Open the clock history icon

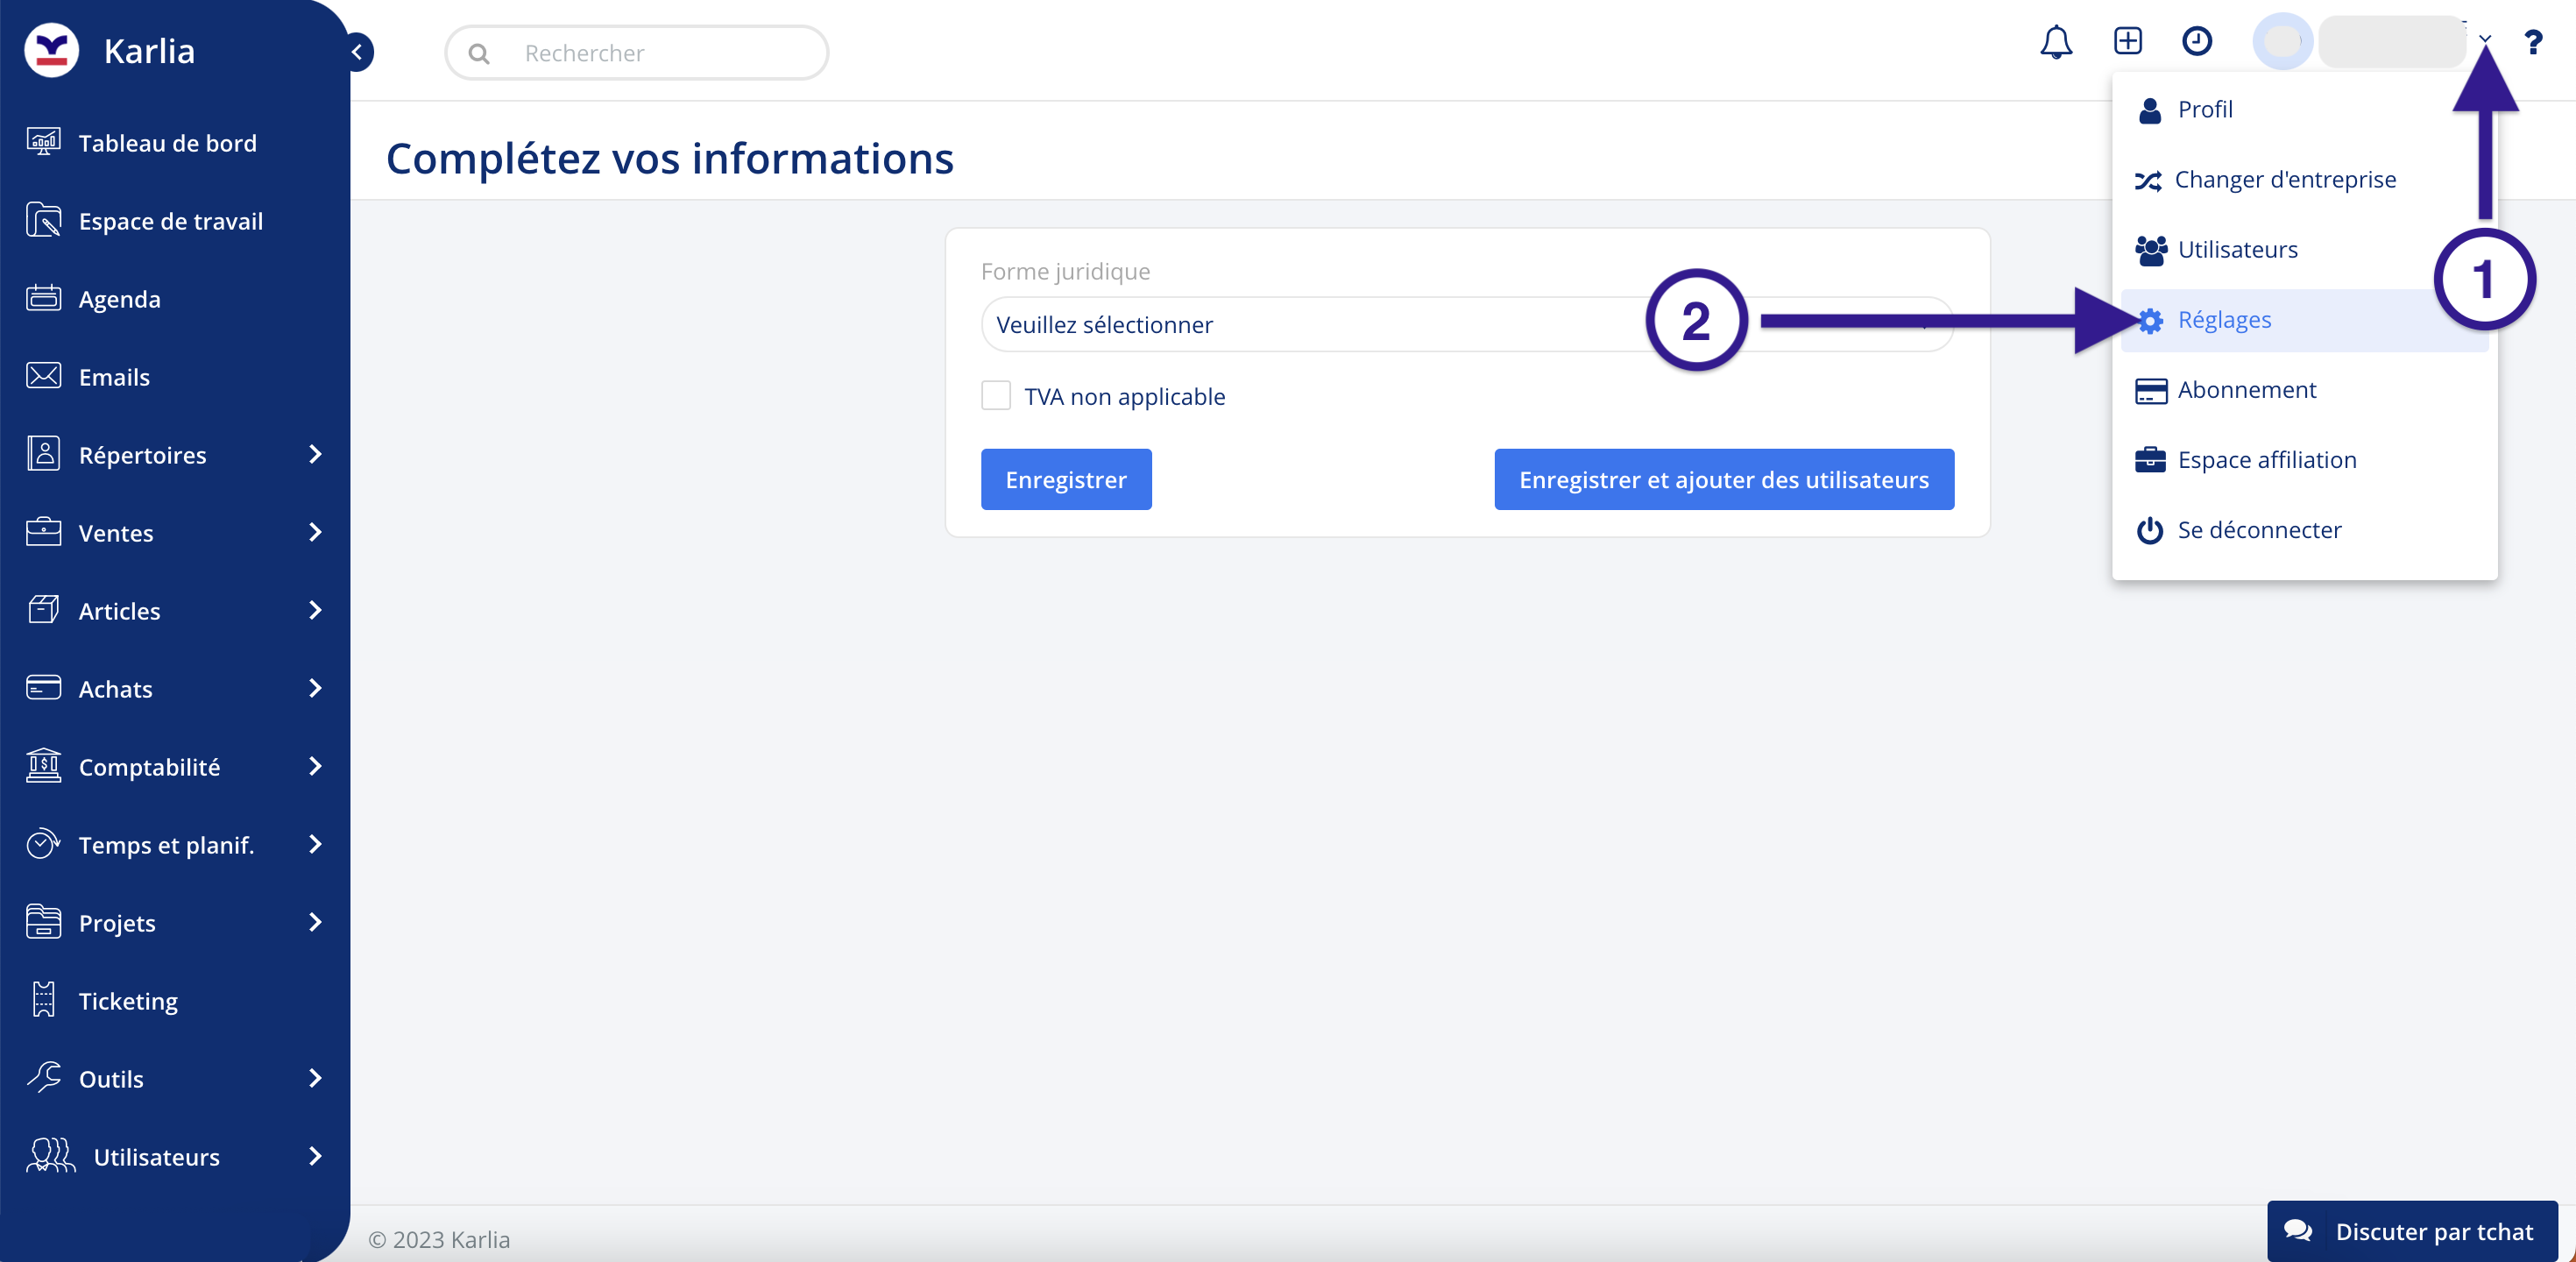click(2196, 41)
